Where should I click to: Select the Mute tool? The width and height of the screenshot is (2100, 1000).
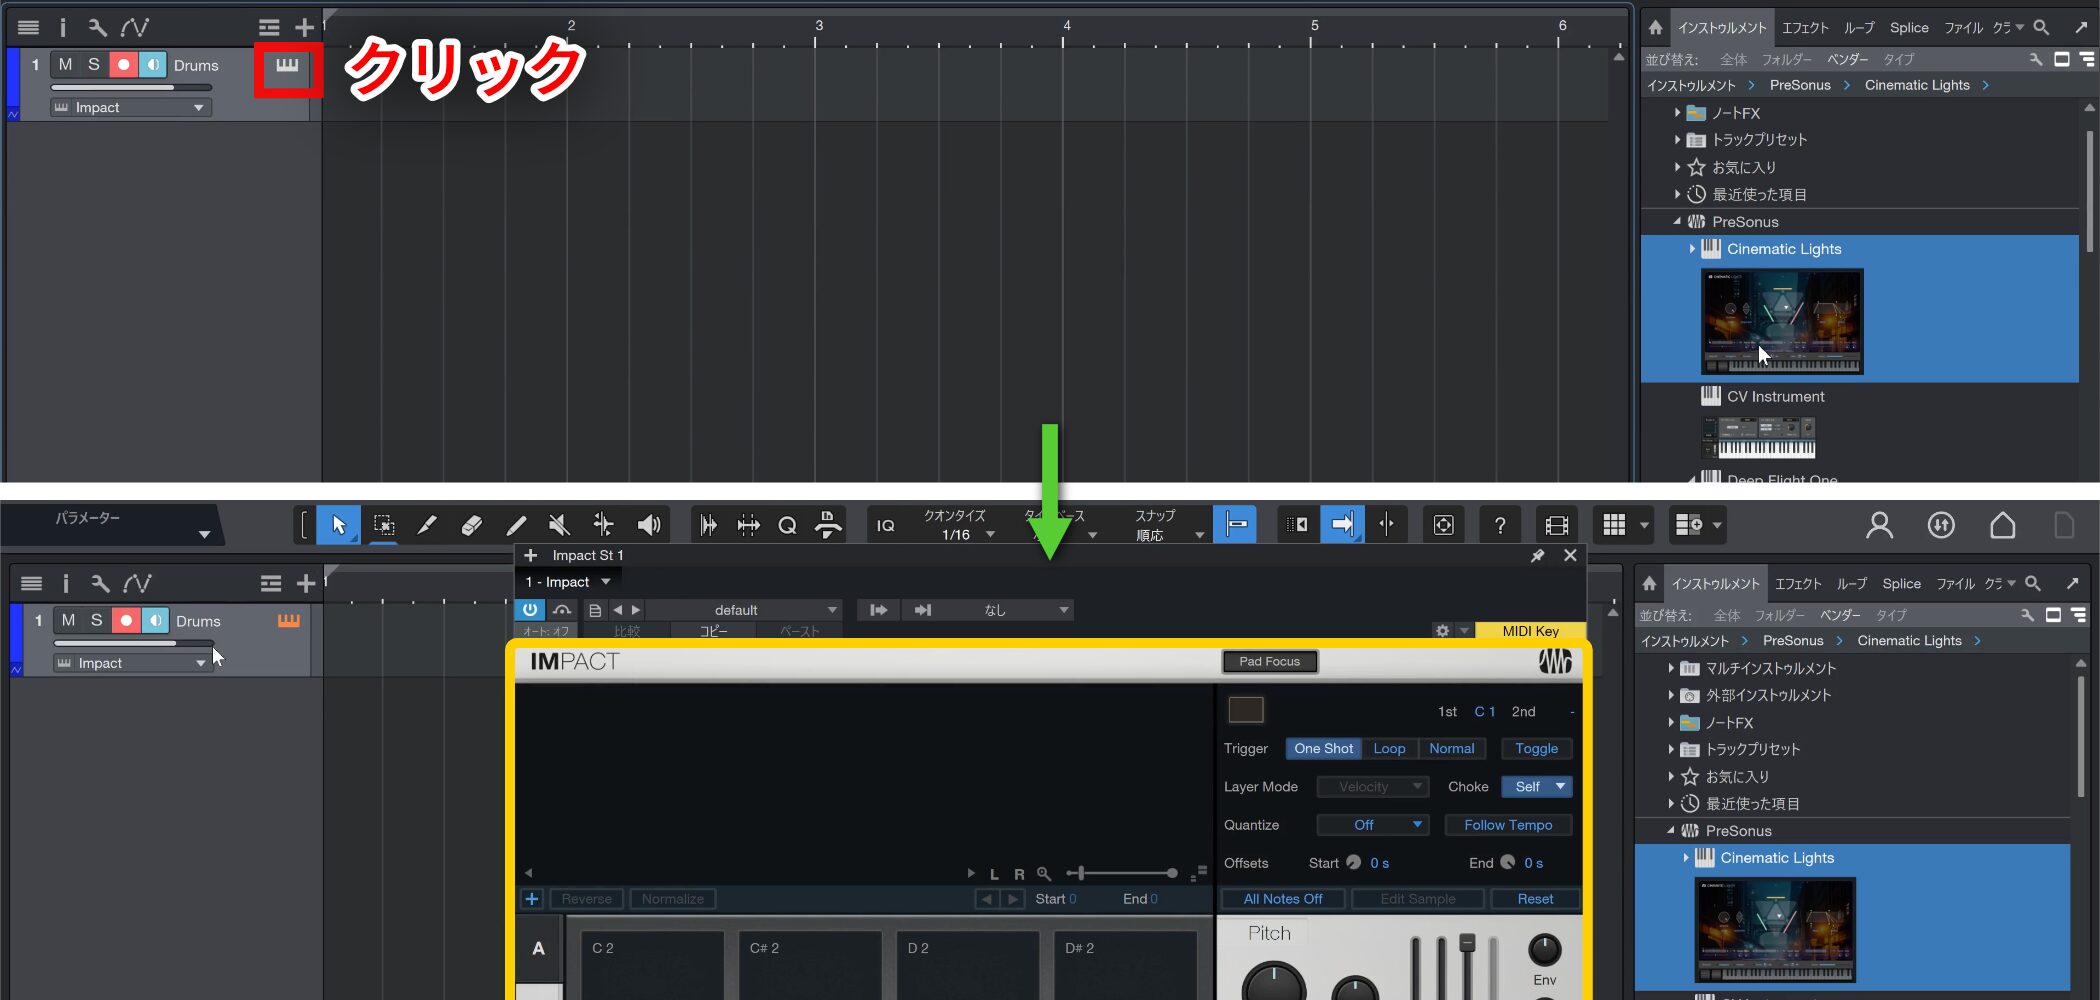point(559,525)
